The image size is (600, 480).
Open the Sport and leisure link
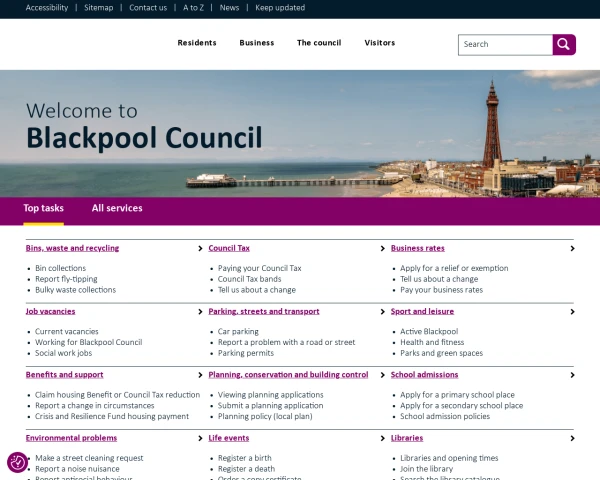tap(422, 311)
